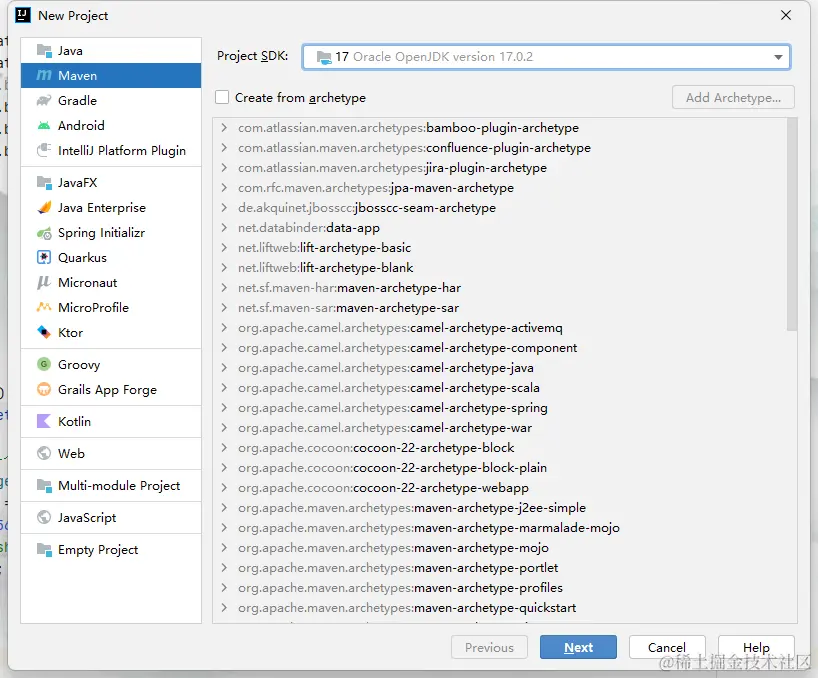Click the Web globe icon
Screen dimensions: 818x678
coord(44,453)
